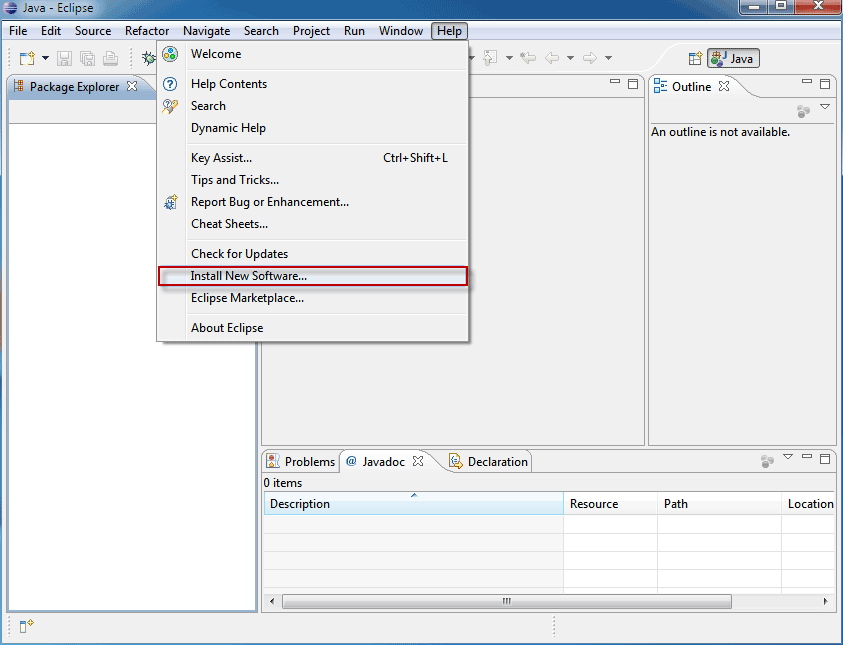The height and width of the screenshot is (645, 843).
Task: Open the Back history dropdown arrow
Action: pos(570,58)
